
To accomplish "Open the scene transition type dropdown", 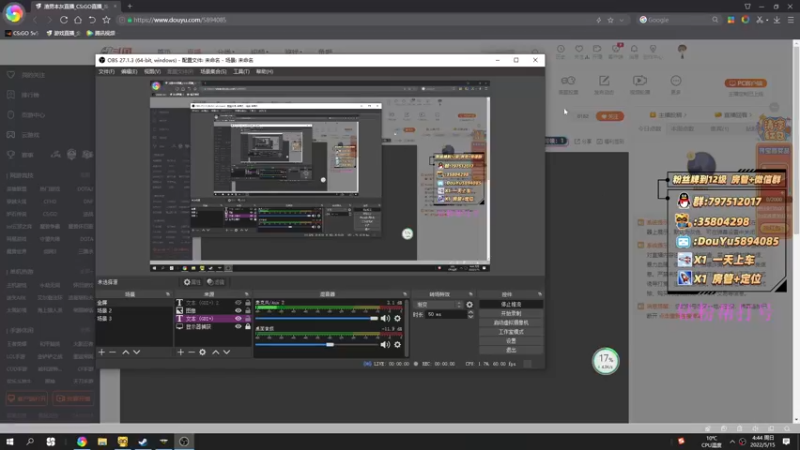I will (x=439, y=305).
